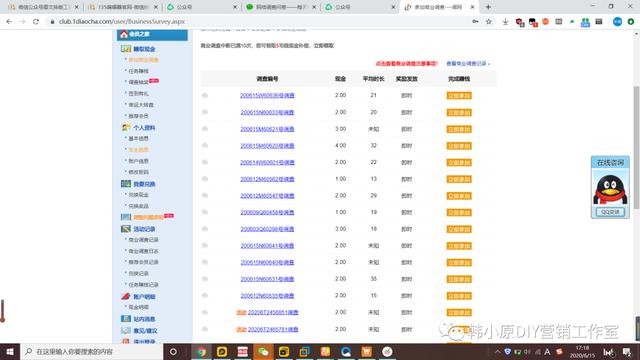The width and height of the screenshot is (640, 360).
Task: Open Windows notification center icon
Action: coord(627,351)
